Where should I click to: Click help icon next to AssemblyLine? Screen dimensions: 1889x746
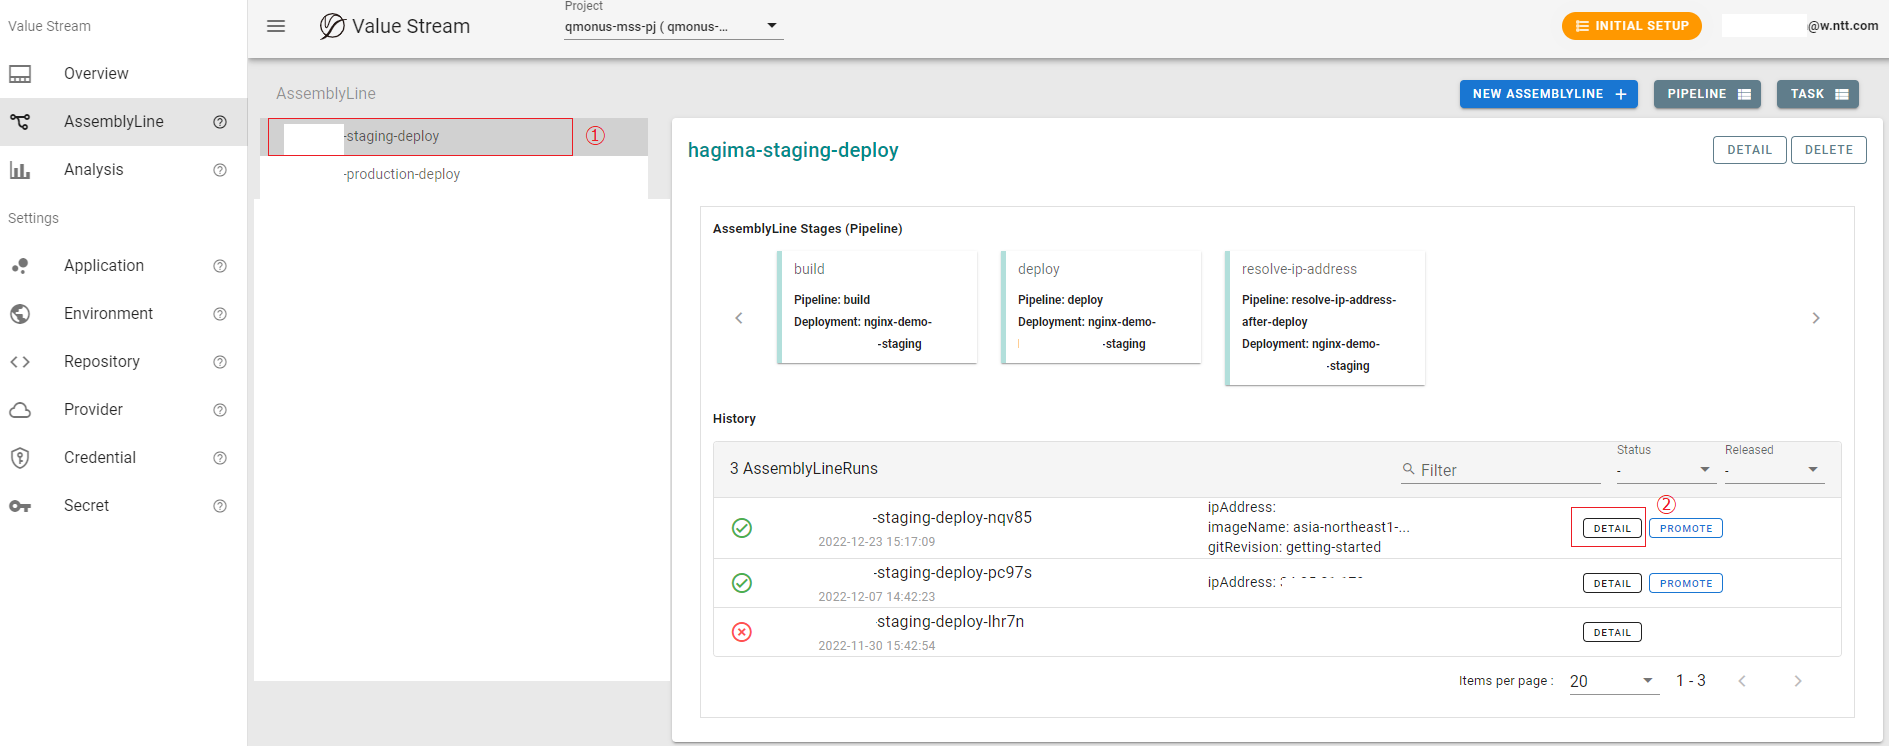click(220, 122)
